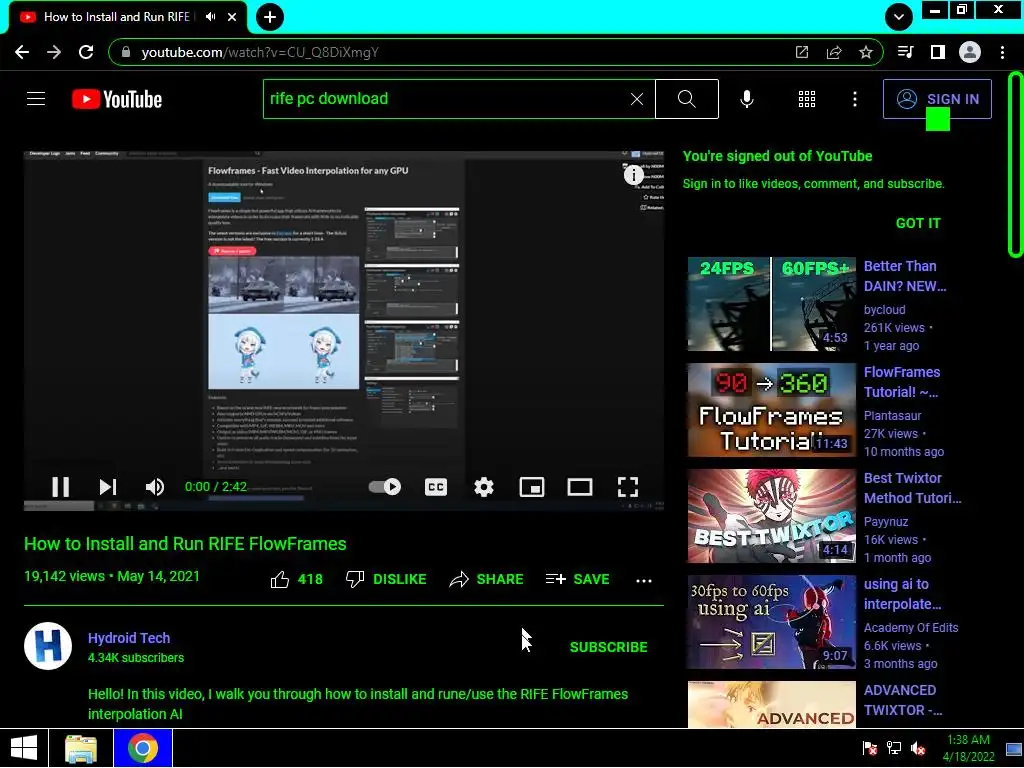1024x768 pixels.
Task: Open the player settings gear
Action: coord(484,487)
